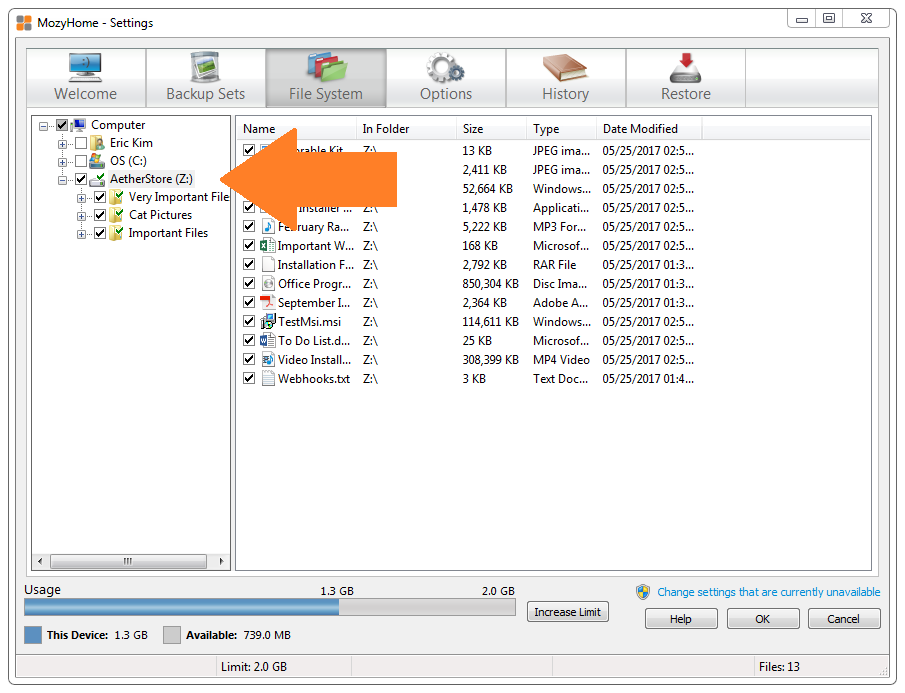905x693 pixels.
Task: Click the MozyHome logo in title bar
Action: coord(24,23)
